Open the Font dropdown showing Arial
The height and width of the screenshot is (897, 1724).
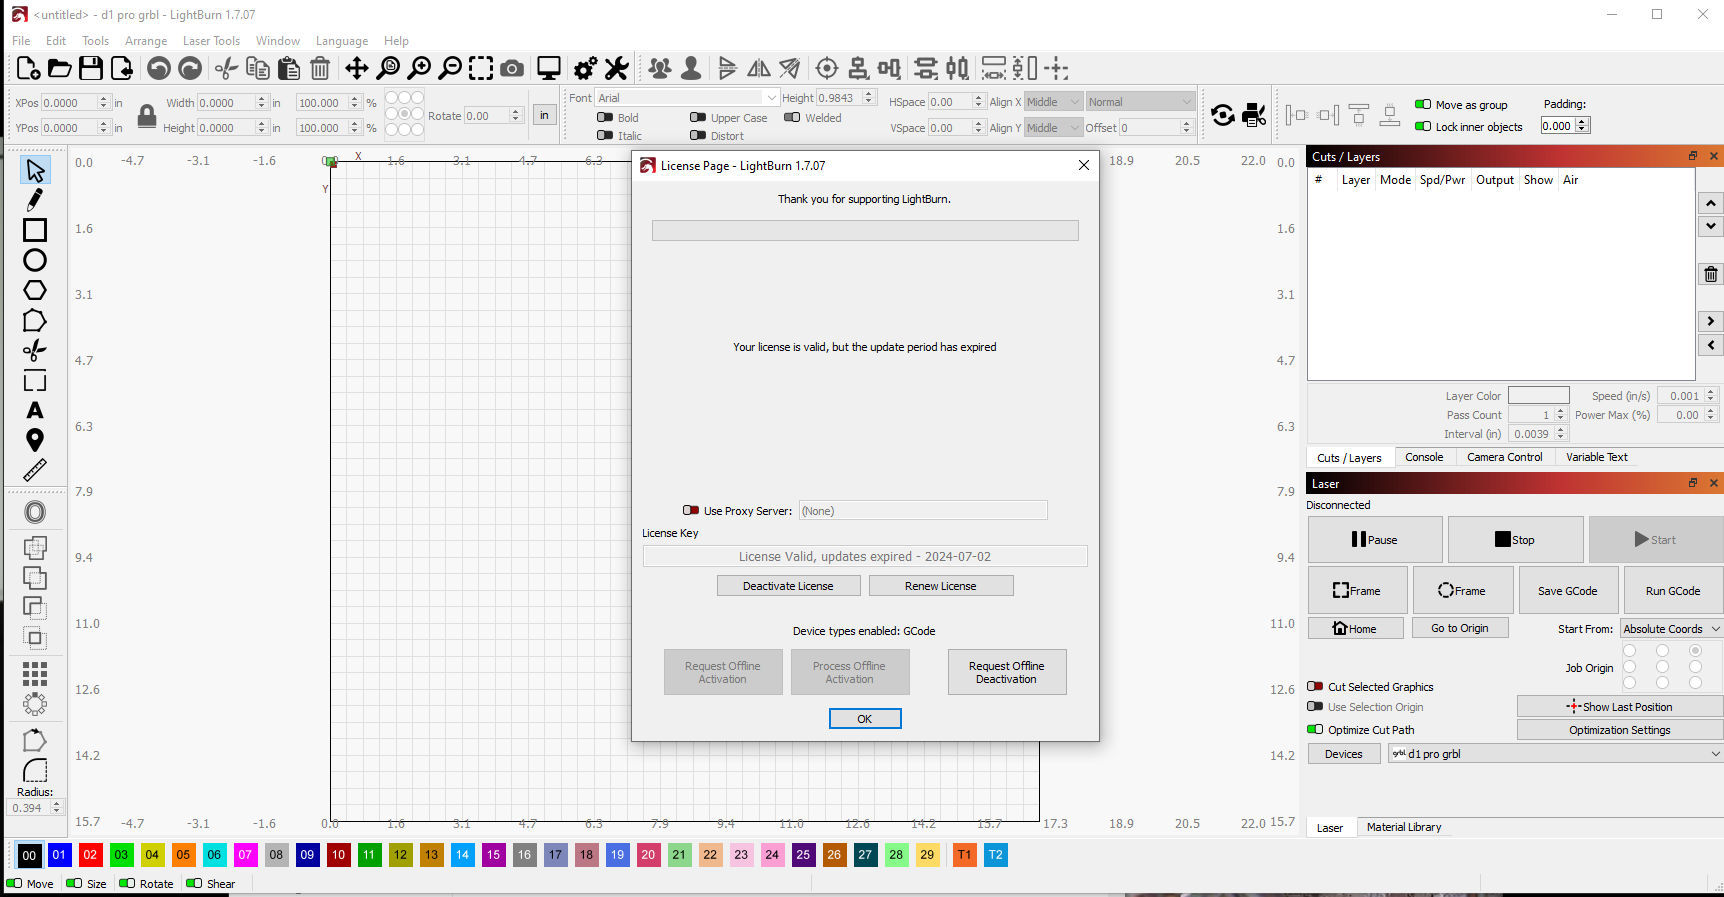click(x=687, y=98)
